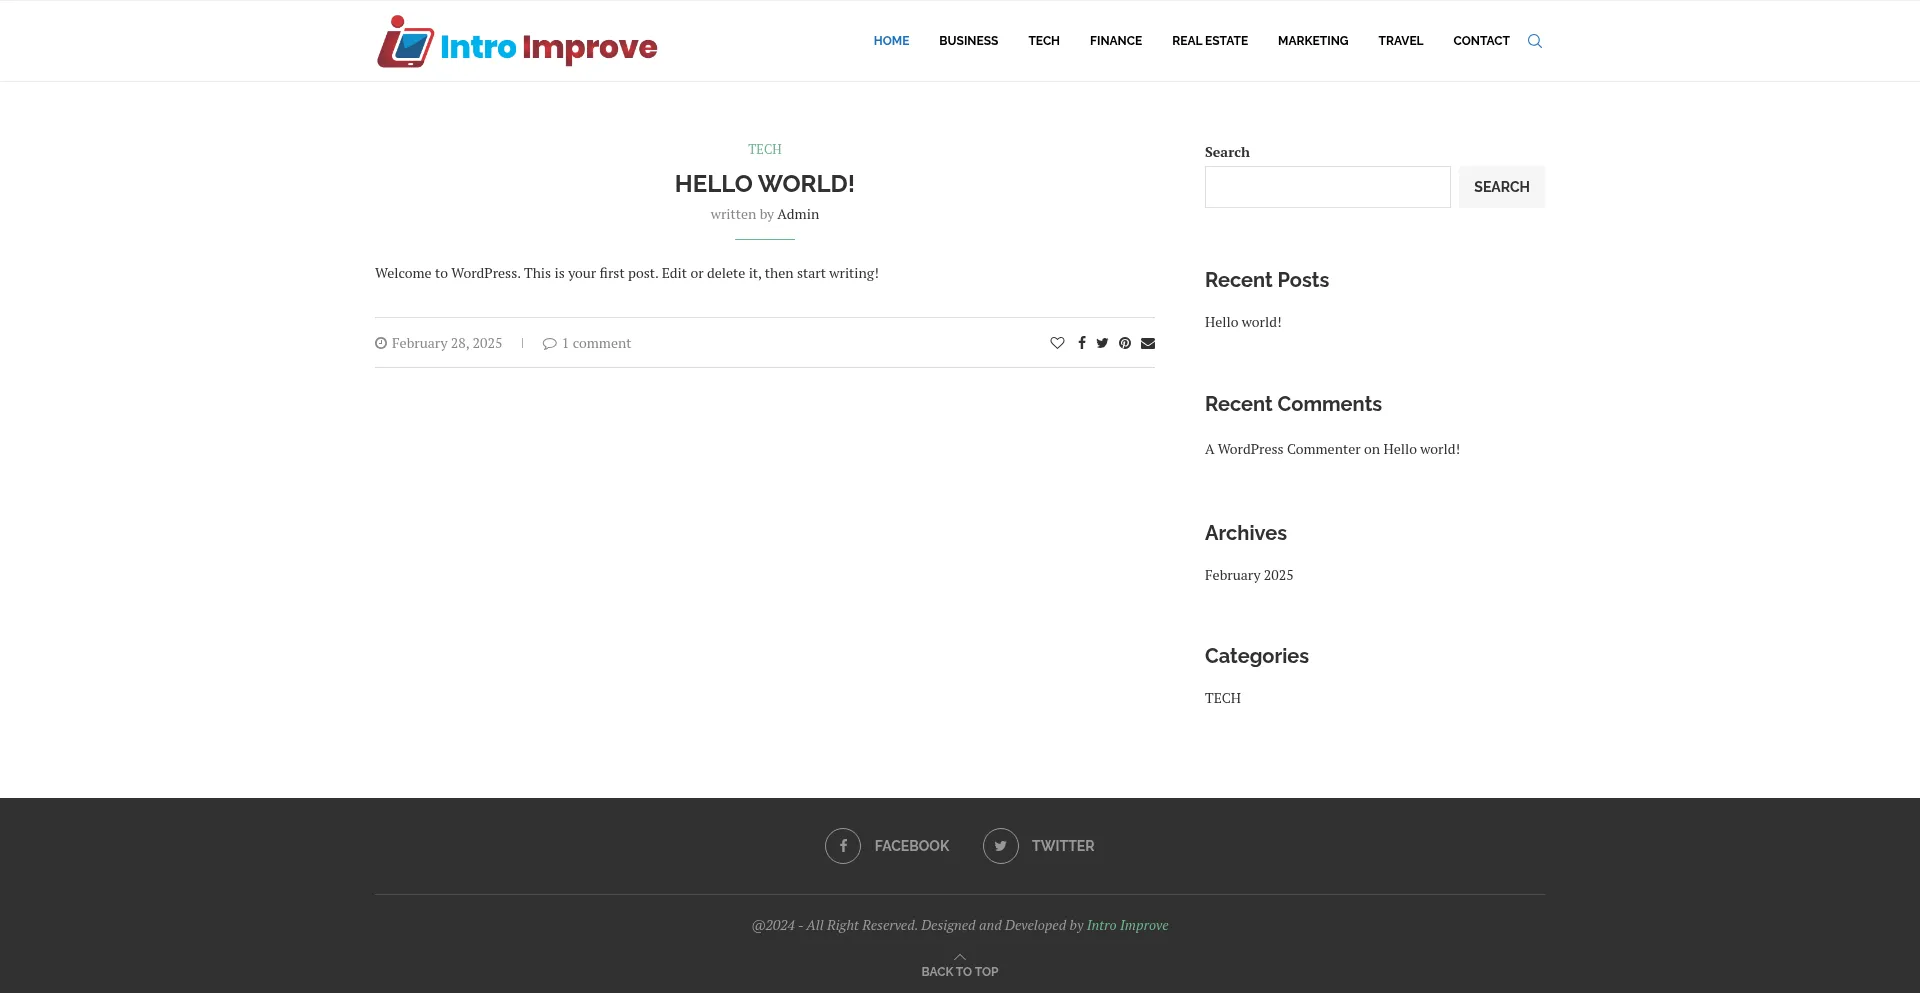Open the CONTACT menu item
Image resolution: width=1920 pixels, height=993 pixels.
pyautogui.click(x=1481, y=41)
